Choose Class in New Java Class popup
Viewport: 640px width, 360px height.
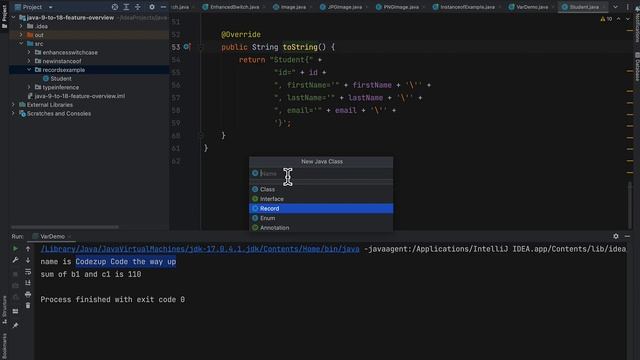click(x=321, y=189)
